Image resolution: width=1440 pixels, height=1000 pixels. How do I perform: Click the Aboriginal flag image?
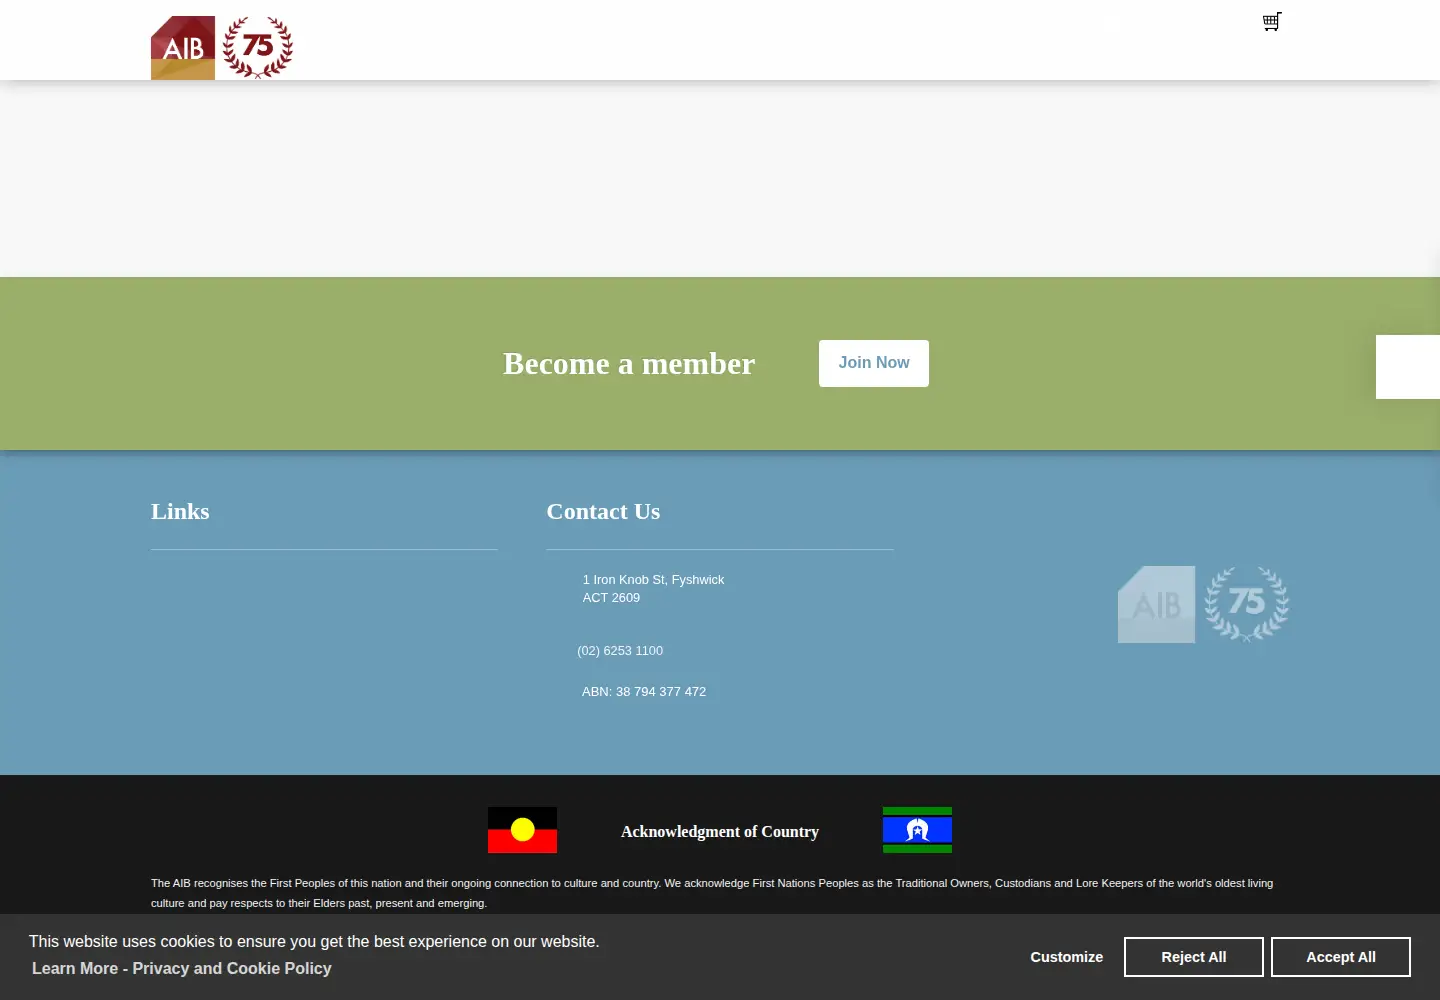522,830
